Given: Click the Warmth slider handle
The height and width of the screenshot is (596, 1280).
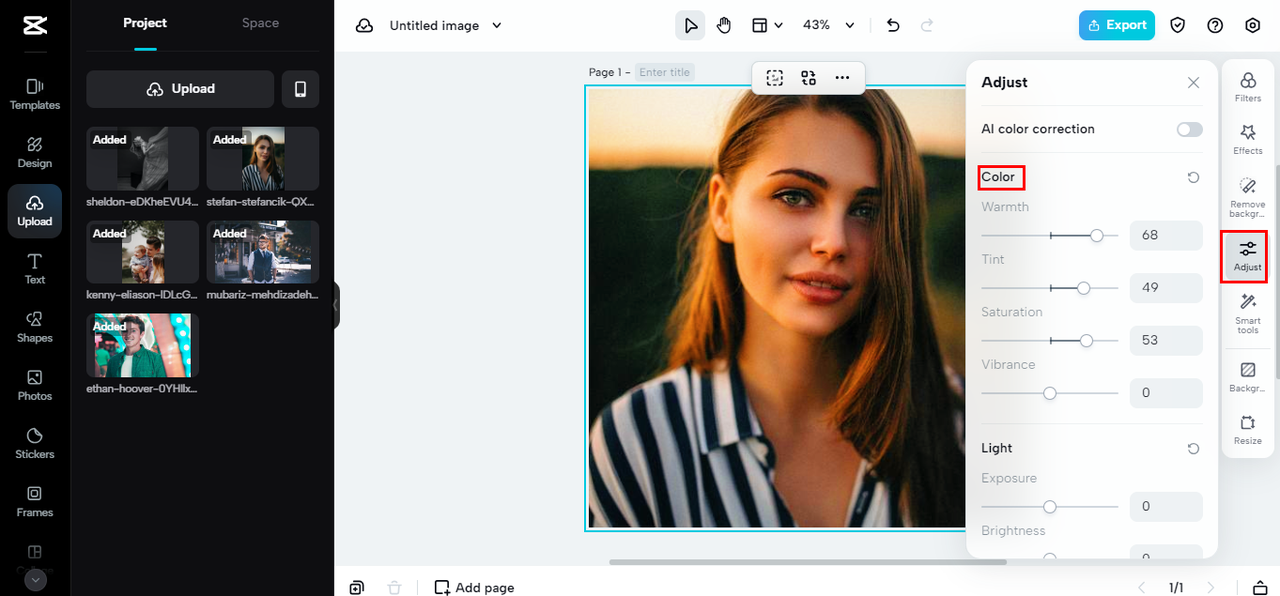Looking at the screenshot, I should pos(1097,235).
